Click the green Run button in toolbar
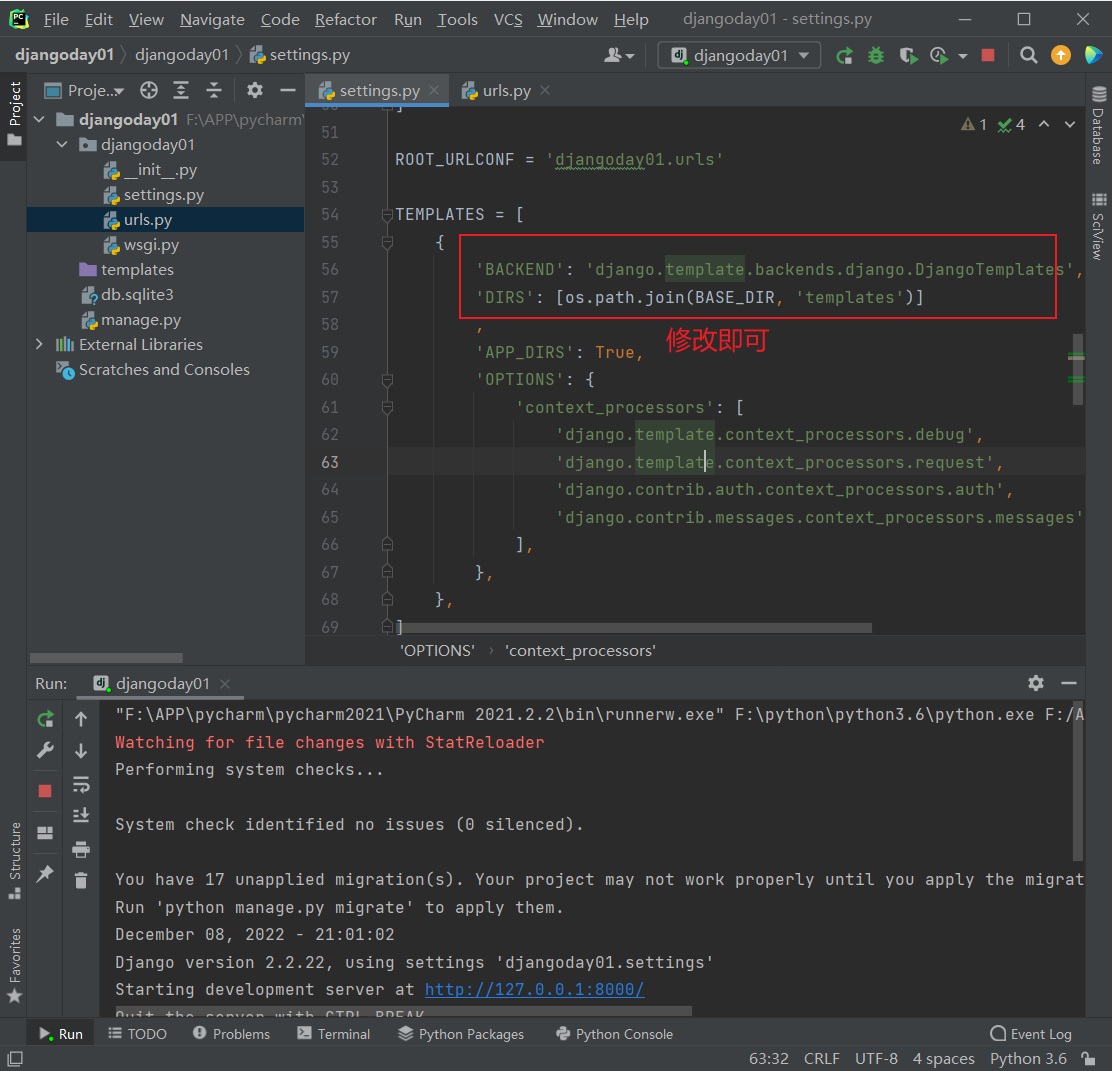This screenshot has height=1071, width=1112. click(845, 56)
